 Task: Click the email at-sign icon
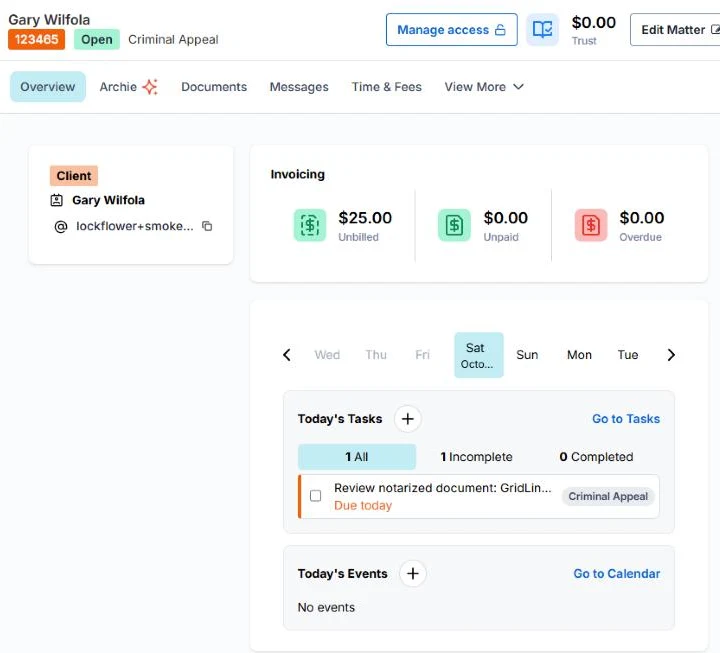point(61,226)
